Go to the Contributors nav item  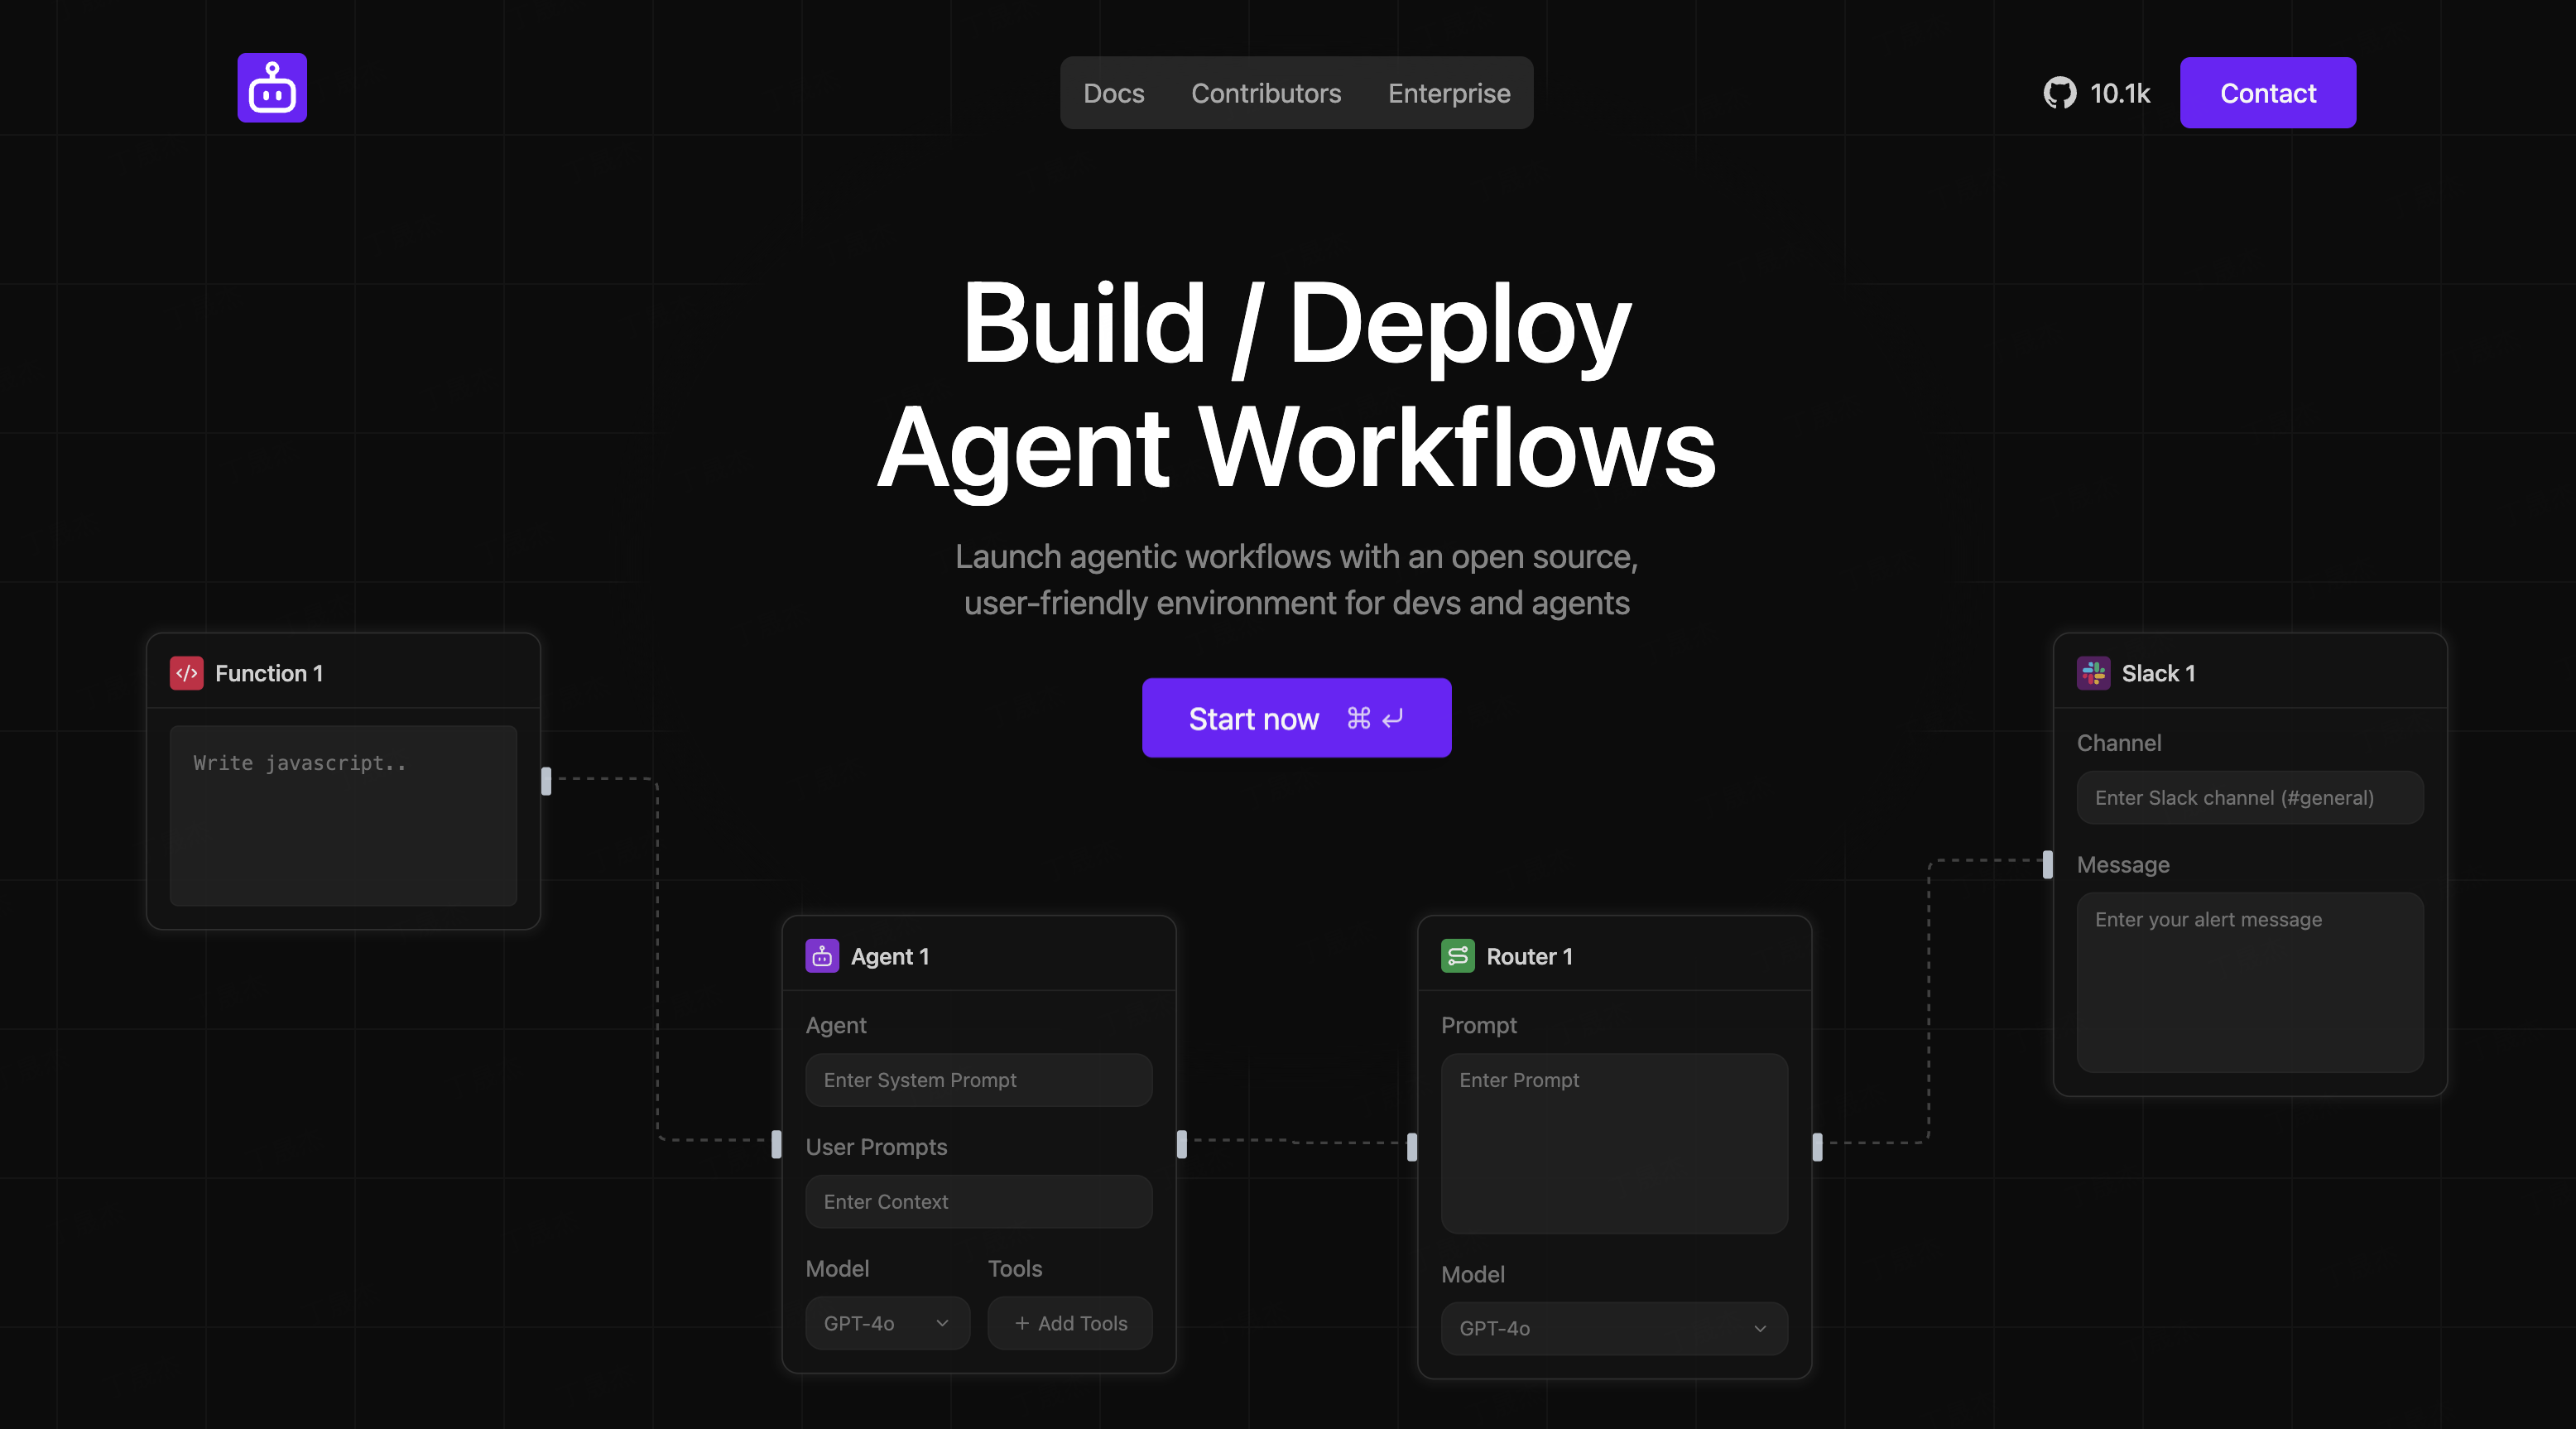pyautogui.click(x=1265, y=93)
